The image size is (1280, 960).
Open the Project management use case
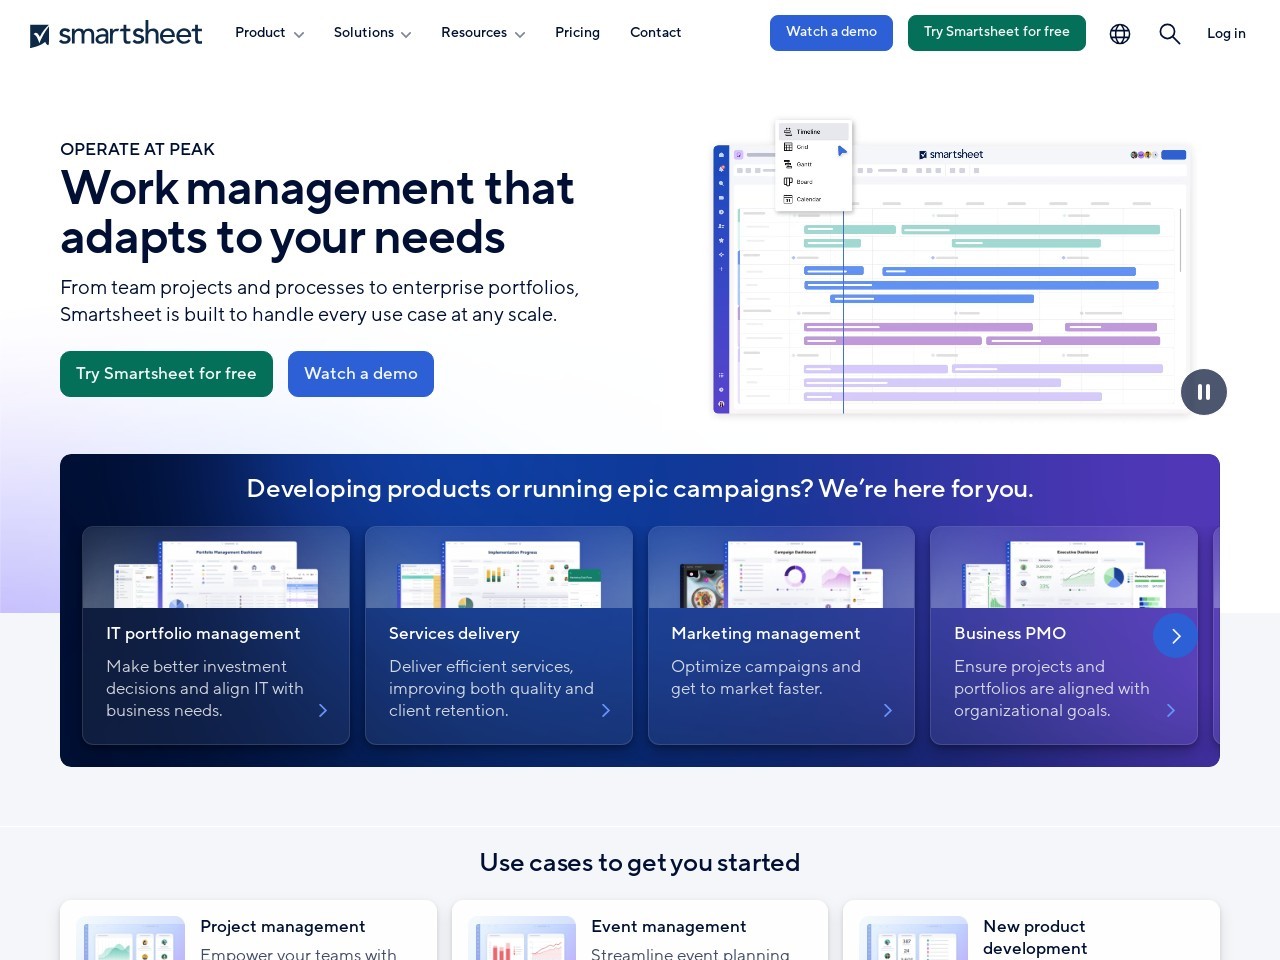283,927
